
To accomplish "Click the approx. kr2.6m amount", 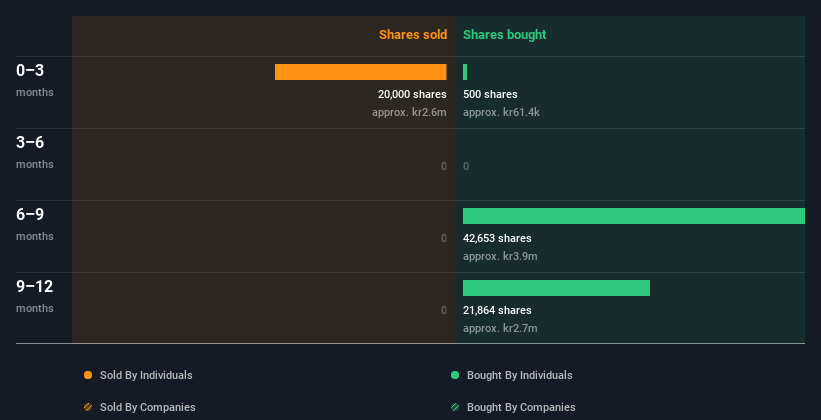I will pyautogui.click(x=409, y=112).
